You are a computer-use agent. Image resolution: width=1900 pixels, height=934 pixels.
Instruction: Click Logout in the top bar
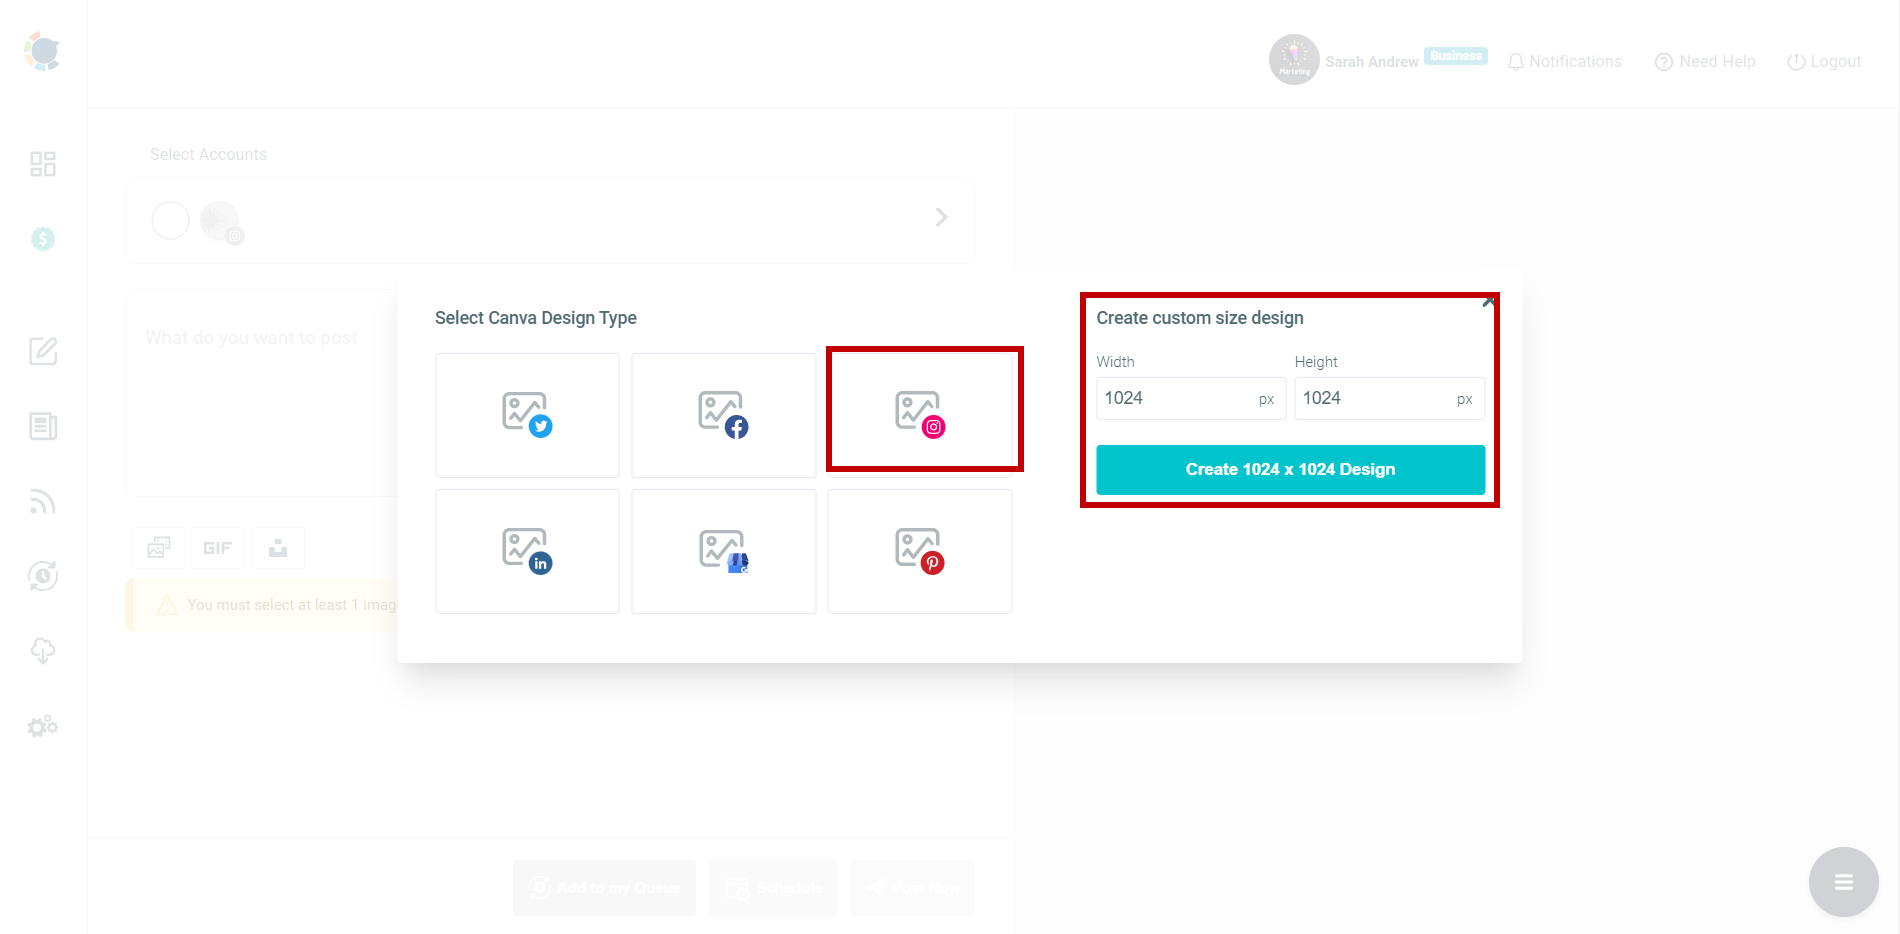(1824, 61)
